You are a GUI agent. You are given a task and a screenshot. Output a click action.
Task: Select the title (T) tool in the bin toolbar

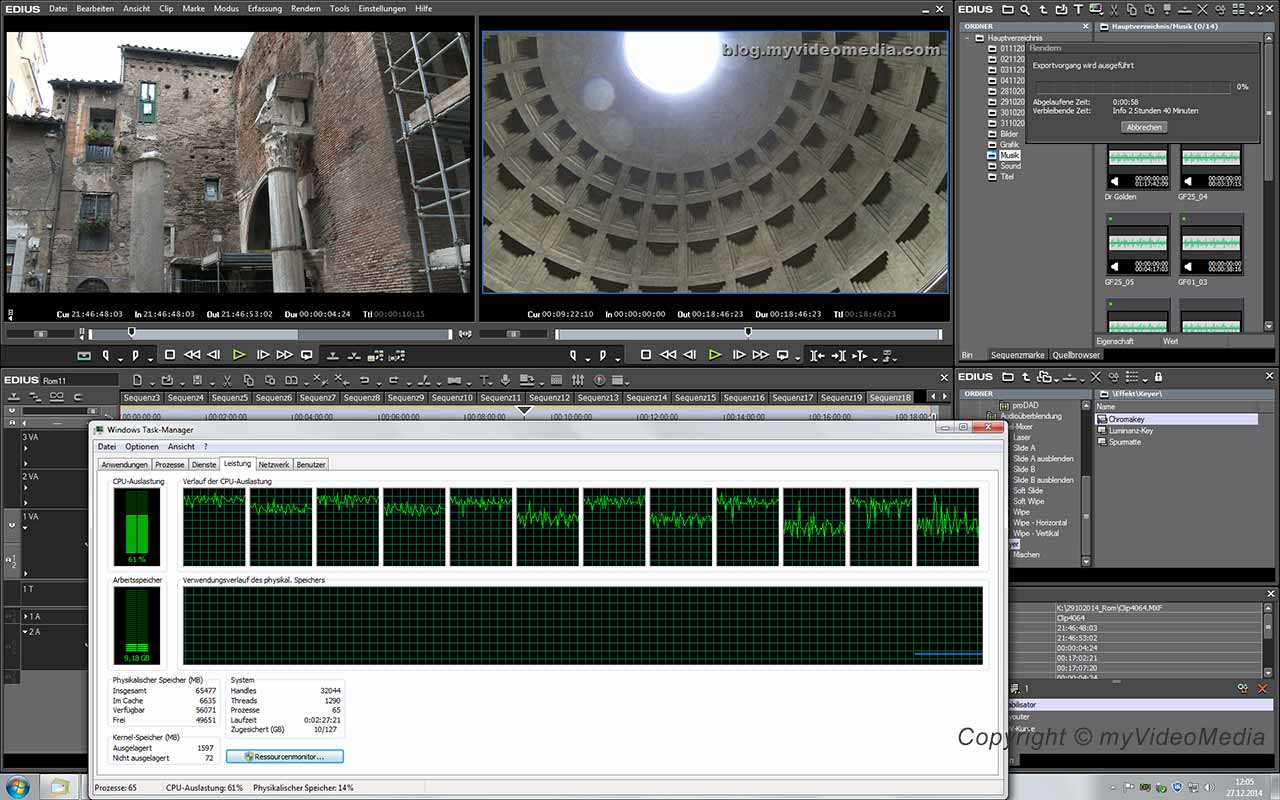click(1079, 9)
